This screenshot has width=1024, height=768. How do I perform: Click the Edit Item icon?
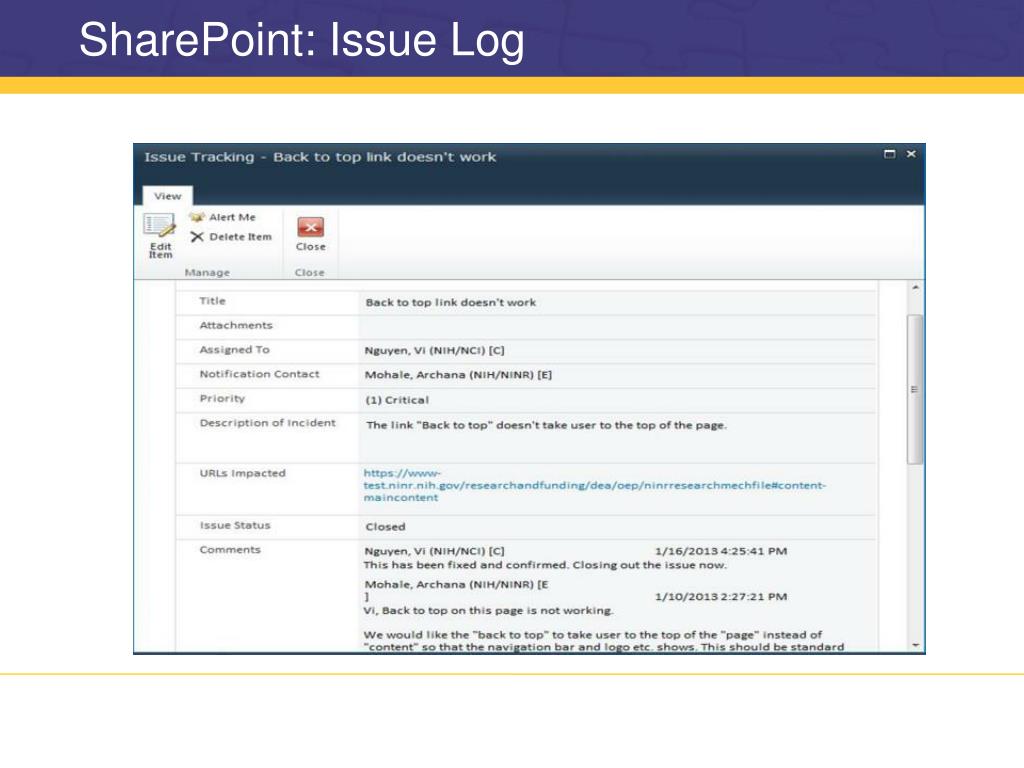pyautogui.click(x=160, y=226)
